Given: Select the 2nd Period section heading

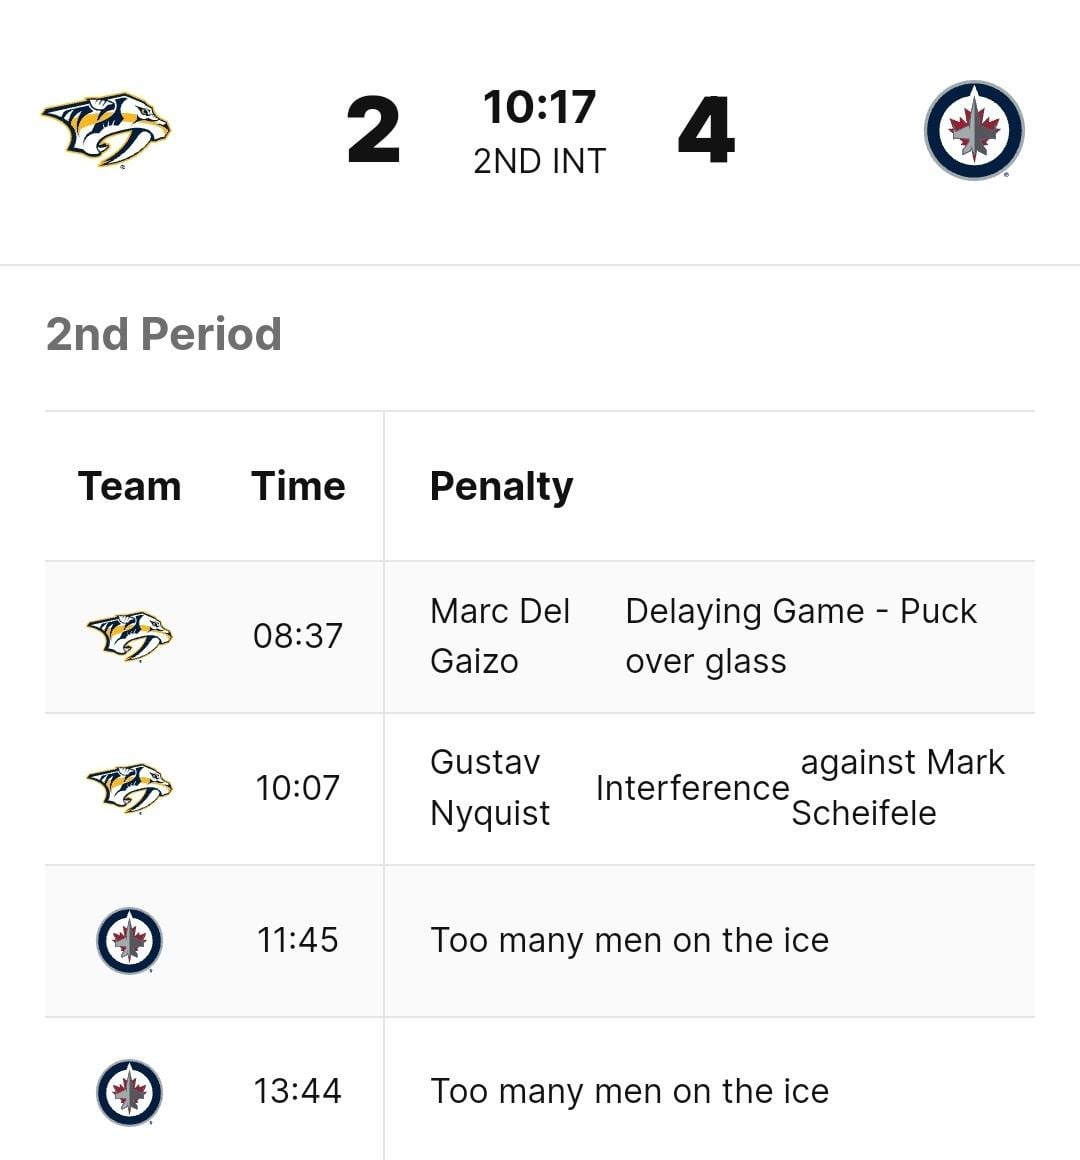Looking at the screenshot, I should (x=164, y=334).
